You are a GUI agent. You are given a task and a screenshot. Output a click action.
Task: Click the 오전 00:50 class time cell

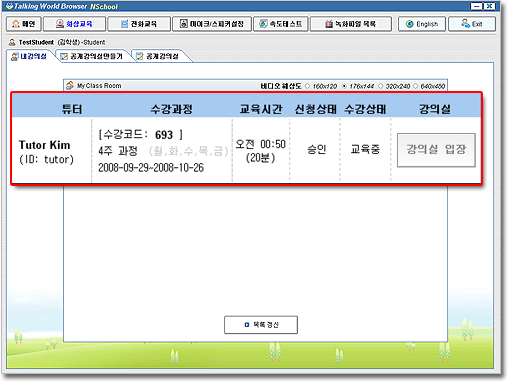coord(261,151)
